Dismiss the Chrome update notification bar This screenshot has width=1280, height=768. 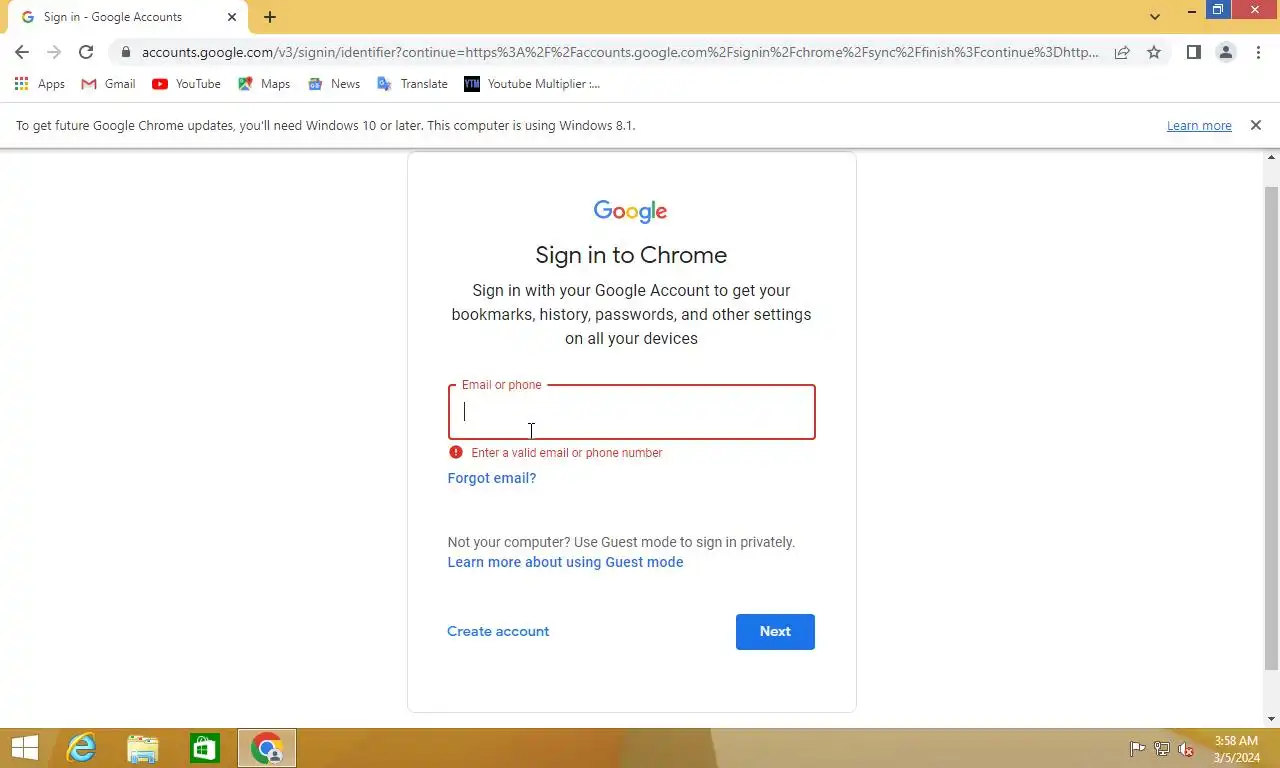point(1256,125)
